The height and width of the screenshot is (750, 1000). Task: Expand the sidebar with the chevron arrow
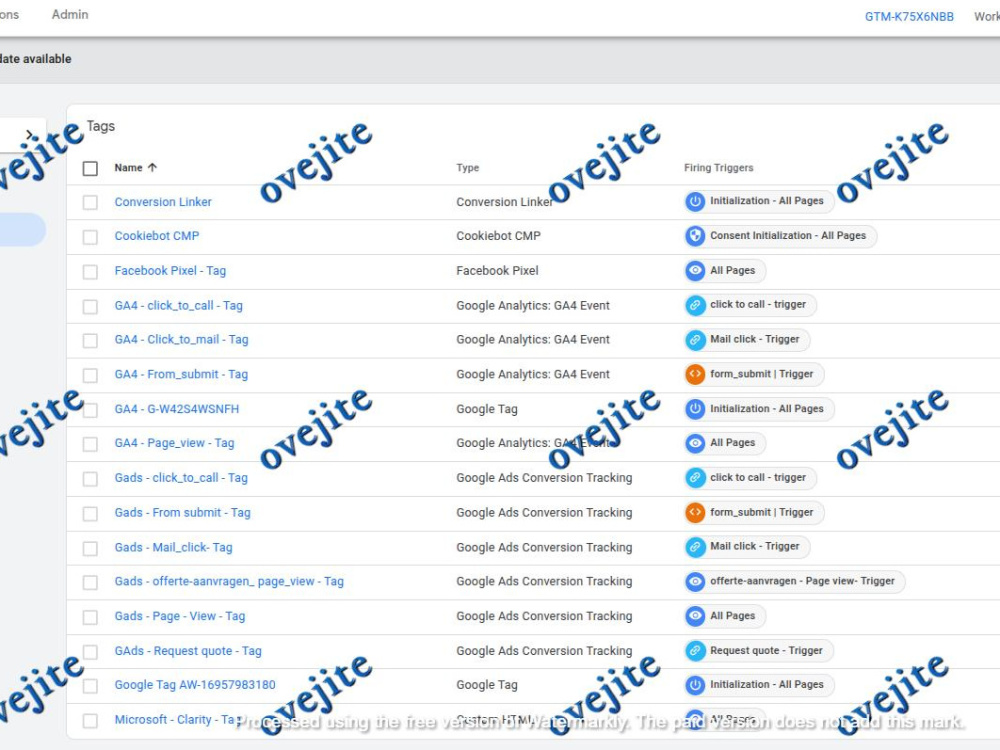(29, 135)
